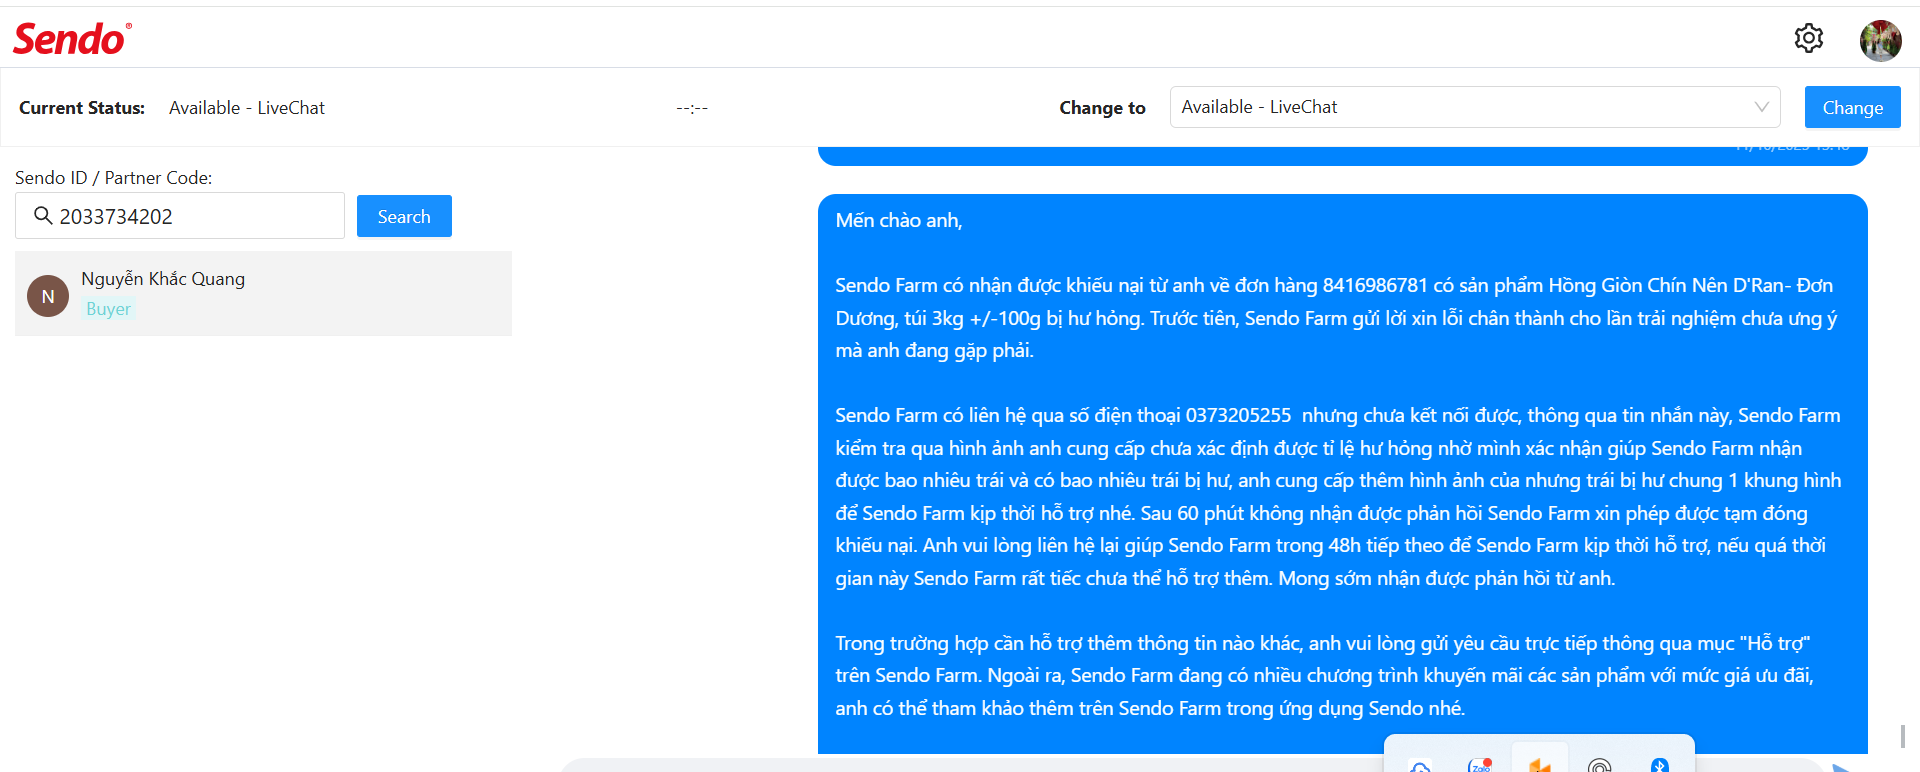The height and width of the screenshot is (772, 1920).
Task: Click the chat scrollbar thumb
Action: click(x=1903, y=736)
